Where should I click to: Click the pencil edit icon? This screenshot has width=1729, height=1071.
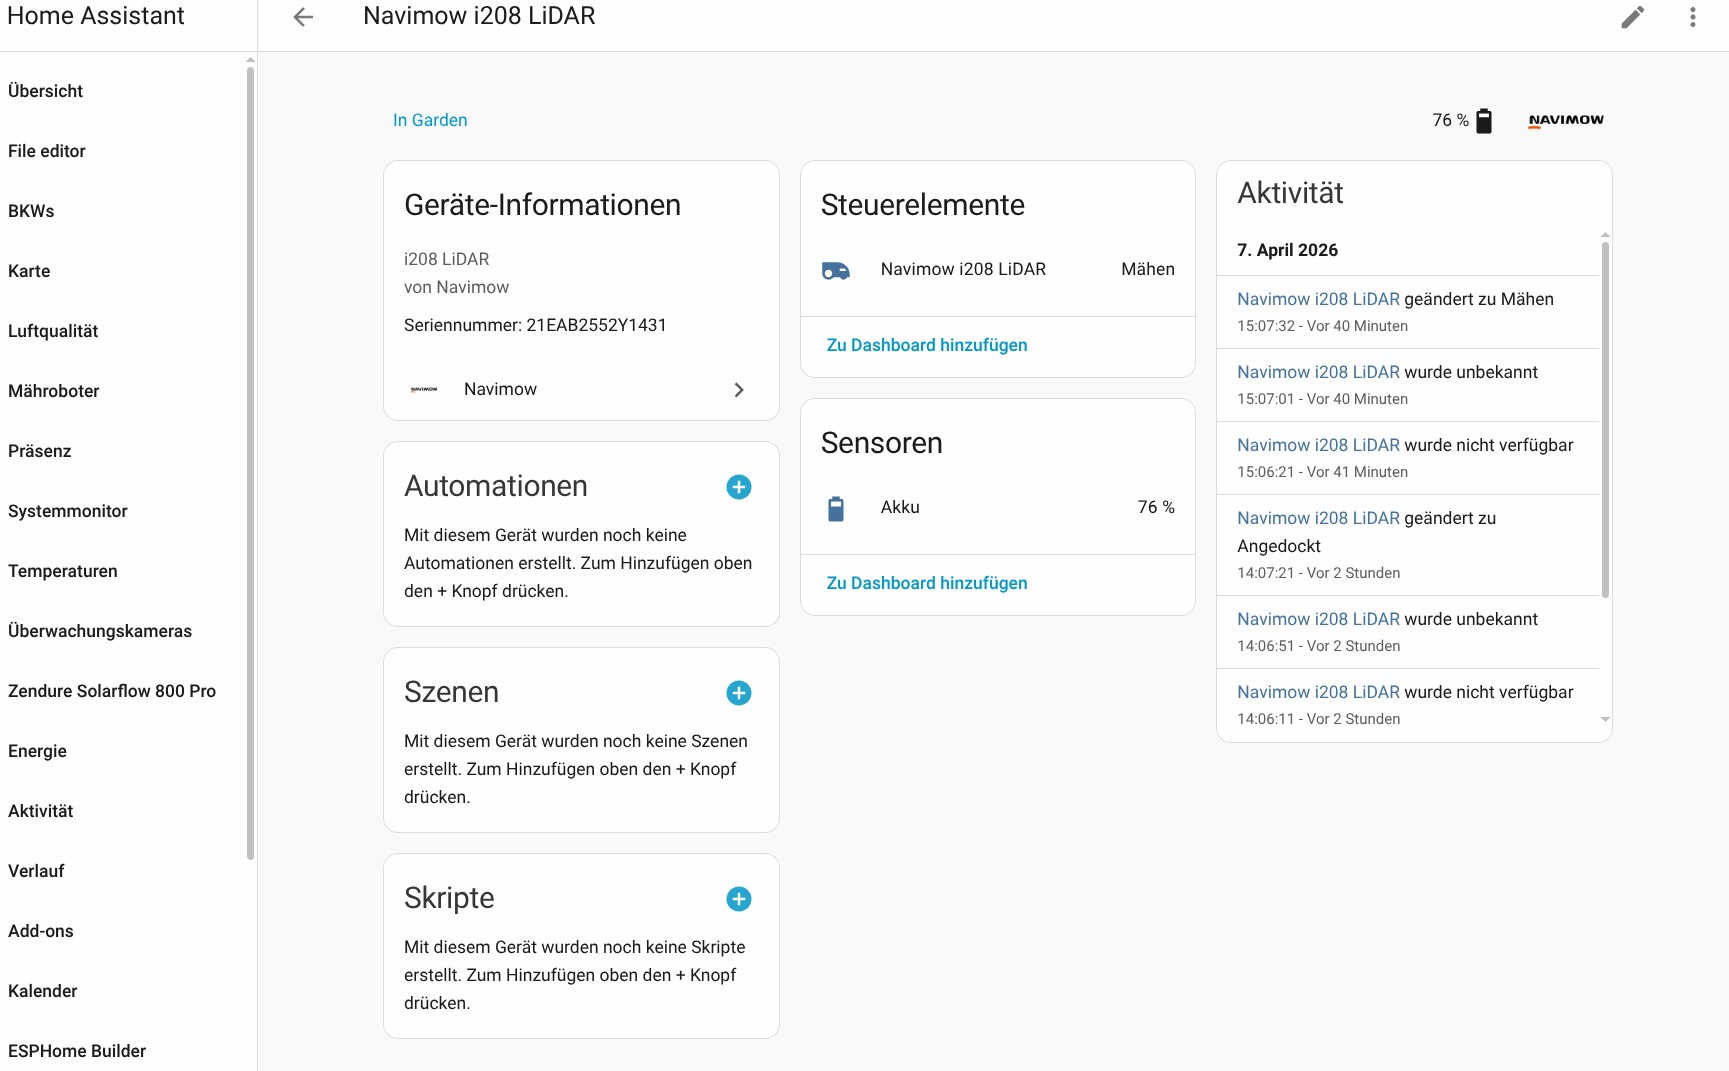pos(1632,17)
